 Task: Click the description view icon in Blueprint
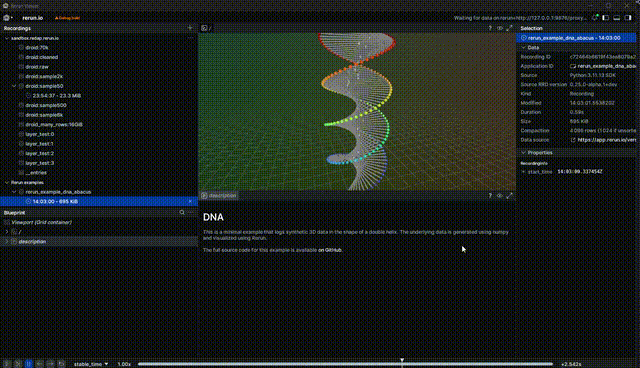pyautogui.click(x=14, y=242)
